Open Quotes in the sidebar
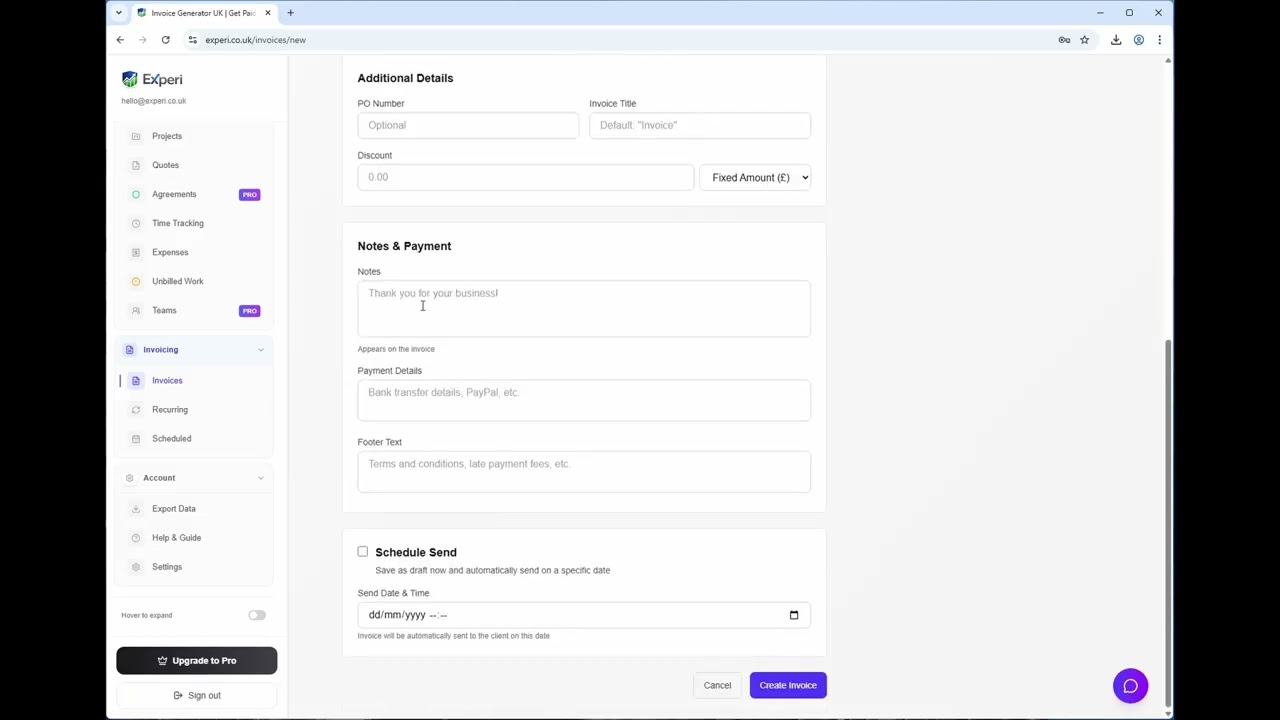The width and height of the screenshot is (1280, 720). point(165,165)
